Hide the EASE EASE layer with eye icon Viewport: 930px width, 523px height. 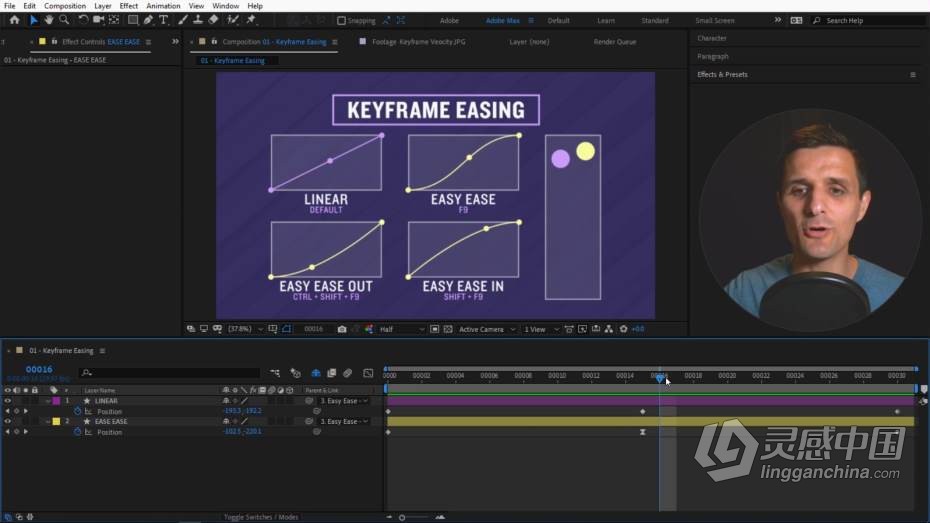(8, 422)
